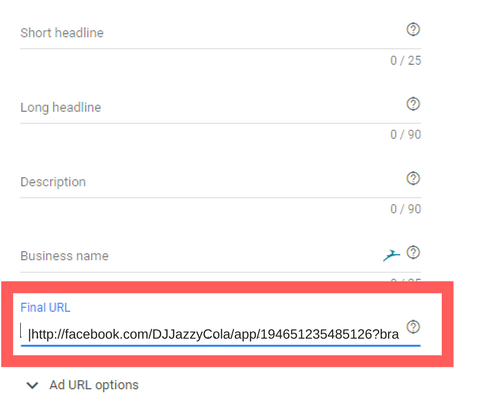
Task: Click the Ad URL options label
Action: pyautogui.click(x=94, y=385)
